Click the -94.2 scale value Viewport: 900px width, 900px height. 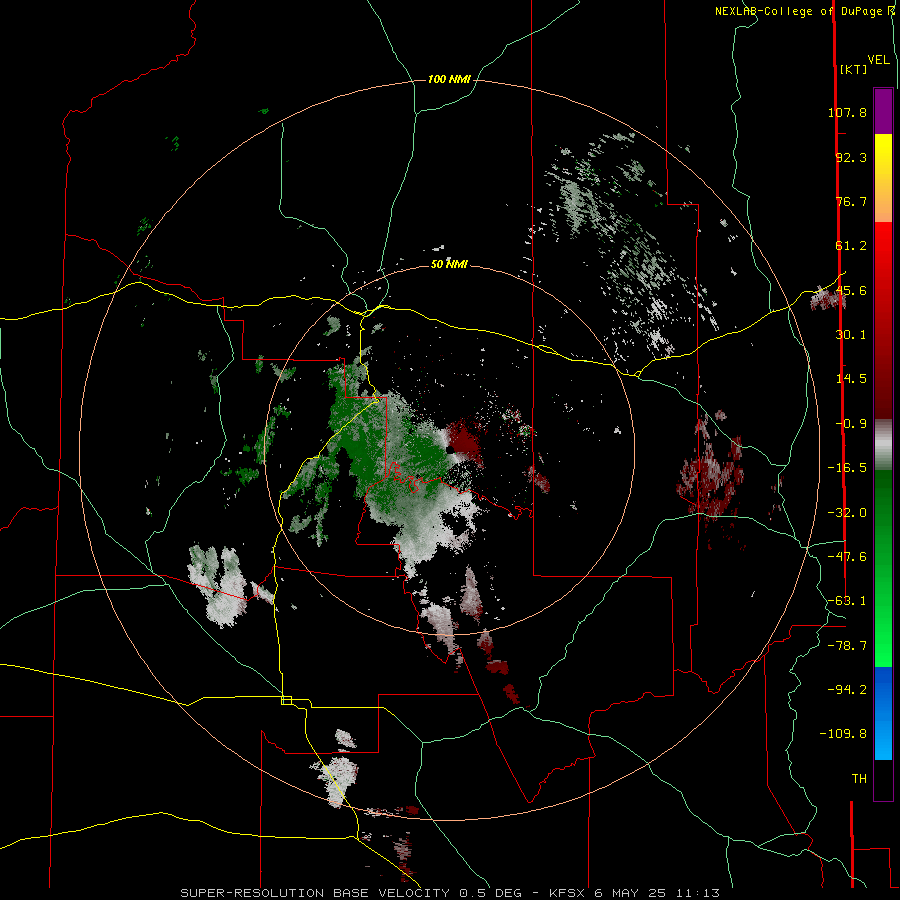[847, 690]
